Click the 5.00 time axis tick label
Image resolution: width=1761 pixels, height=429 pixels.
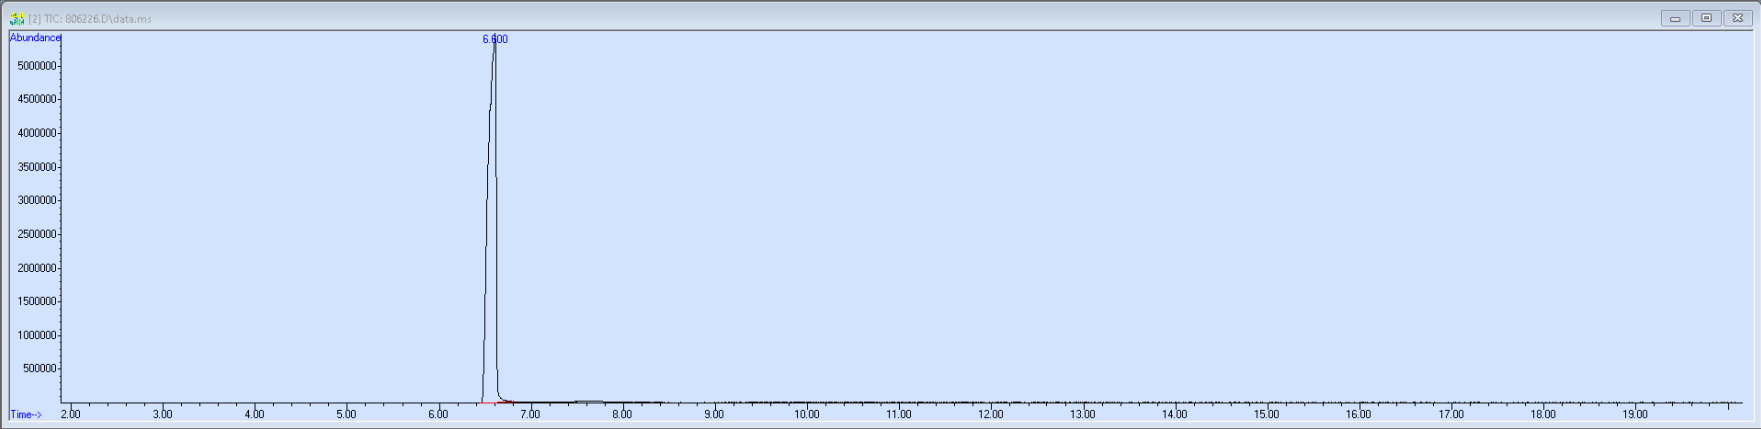click(x=347, y=414)
